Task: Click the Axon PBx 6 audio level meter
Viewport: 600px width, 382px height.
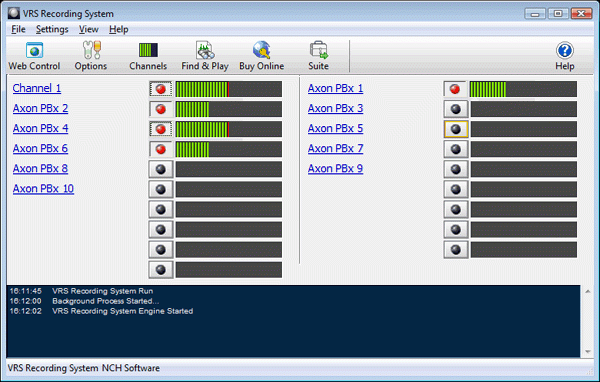Action: pos(229,149)
